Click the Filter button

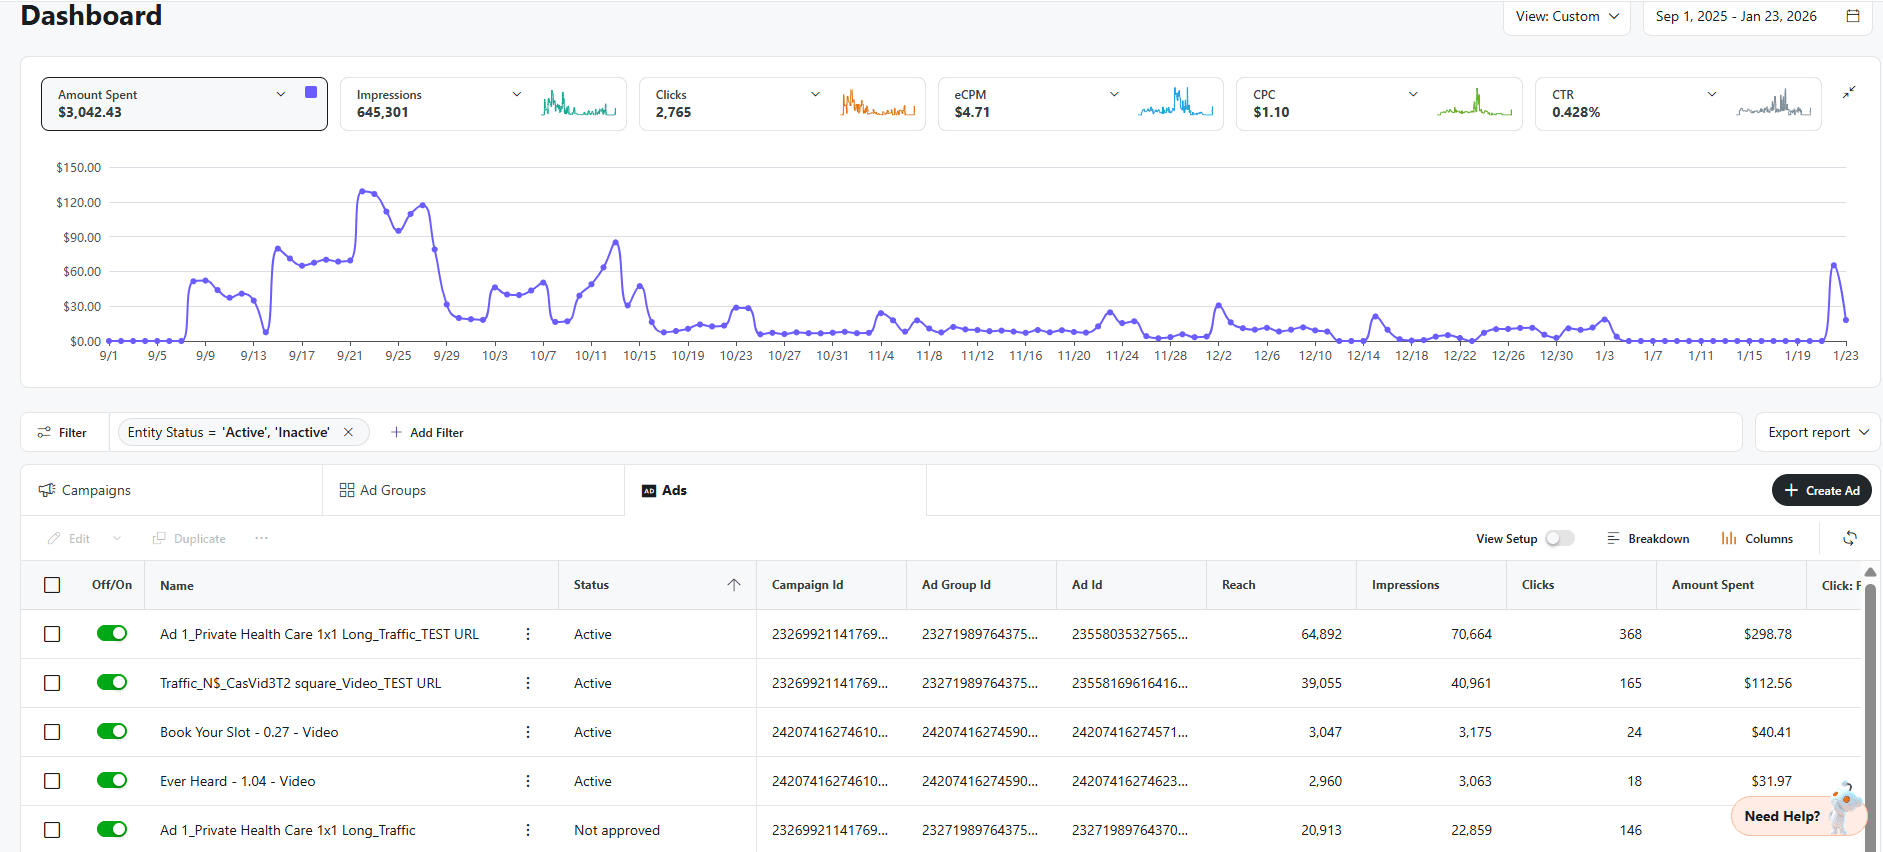tap(62, 432)
